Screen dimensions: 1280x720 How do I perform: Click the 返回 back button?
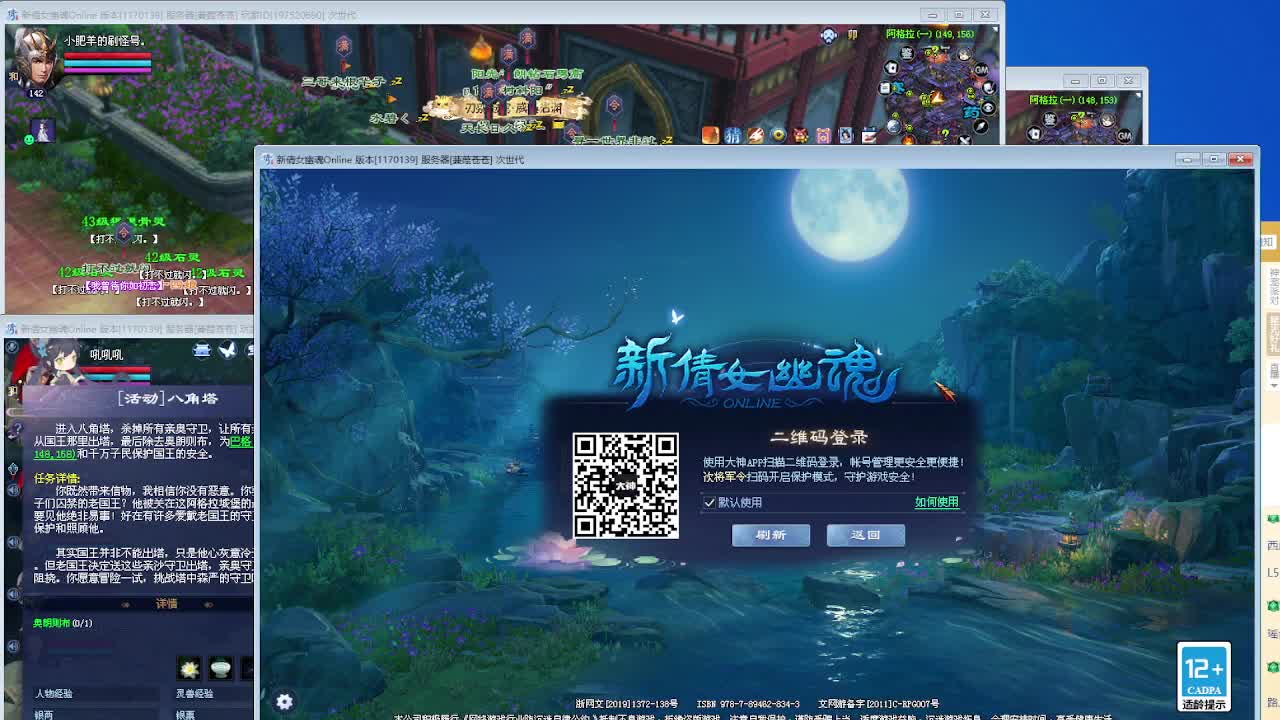tap(866, 535)
